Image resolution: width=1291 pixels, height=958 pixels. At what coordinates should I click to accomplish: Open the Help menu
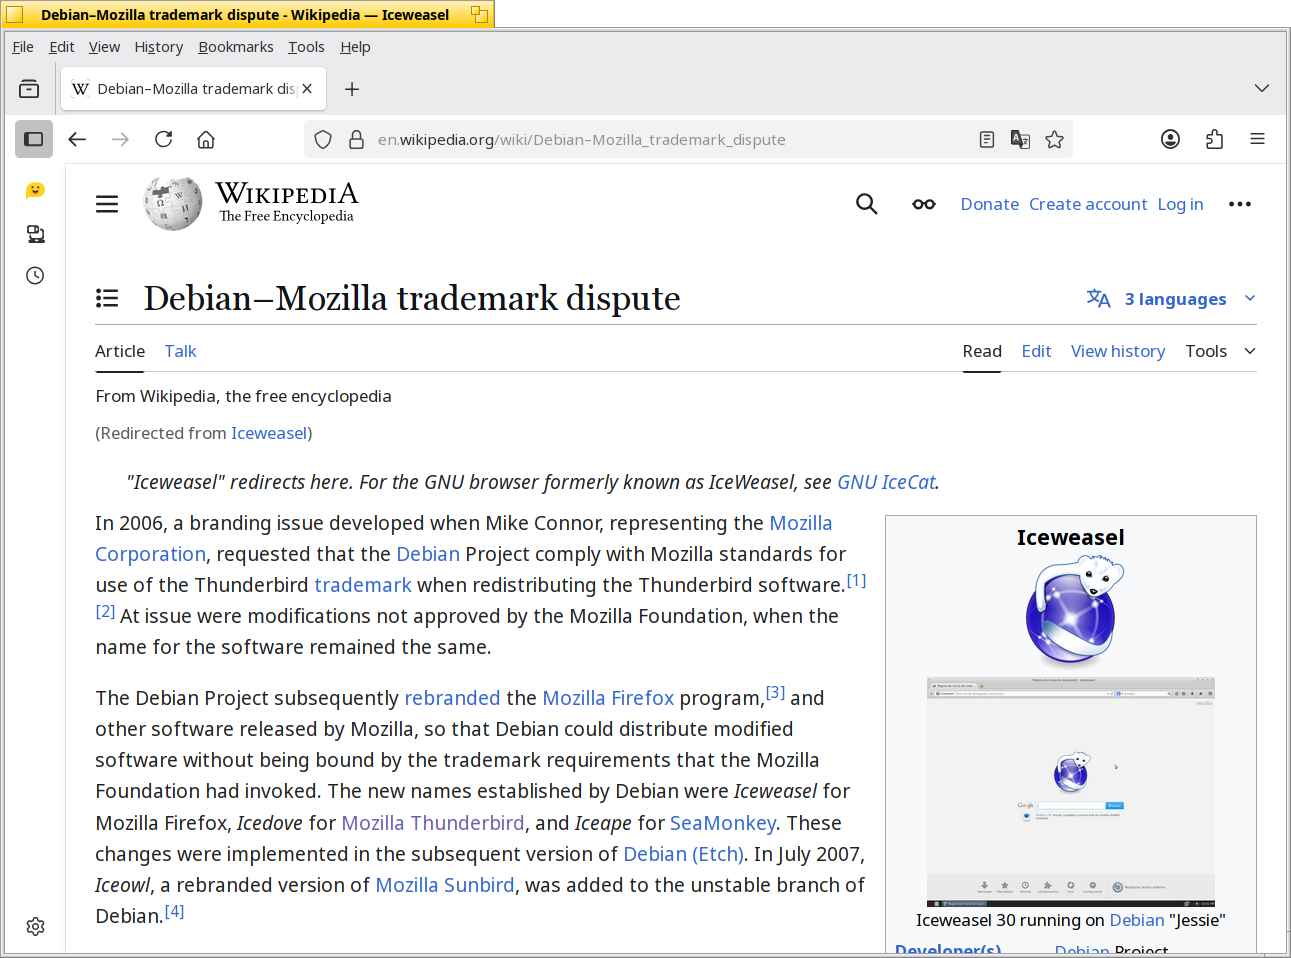point(355,47)
